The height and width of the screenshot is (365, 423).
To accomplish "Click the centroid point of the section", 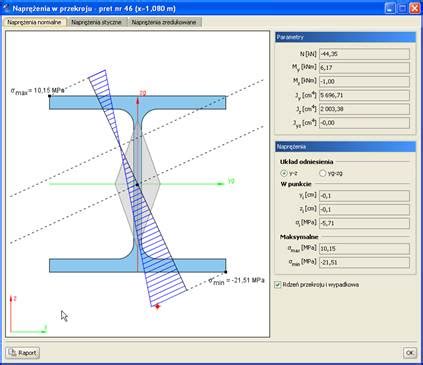I will coord(137,184).
